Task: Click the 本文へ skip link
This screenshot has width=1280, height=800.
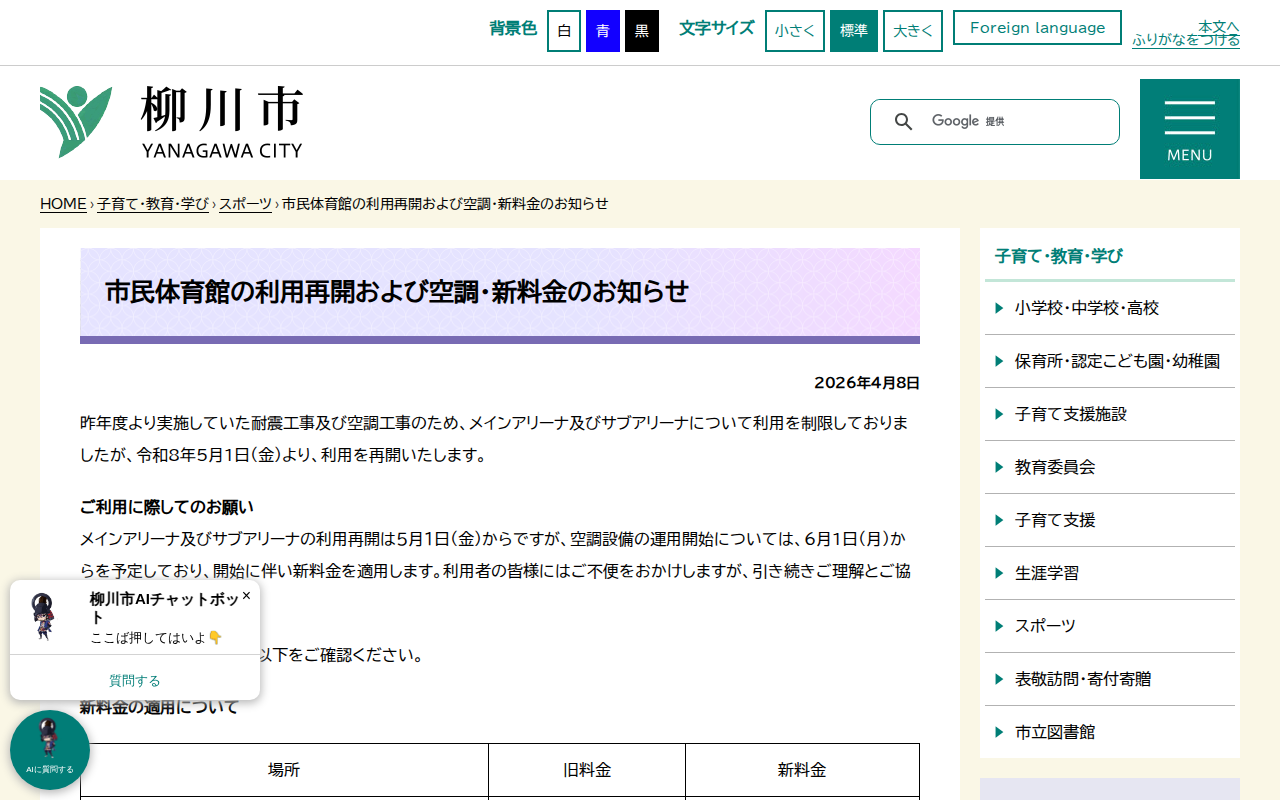Action: pos(1219,27)
